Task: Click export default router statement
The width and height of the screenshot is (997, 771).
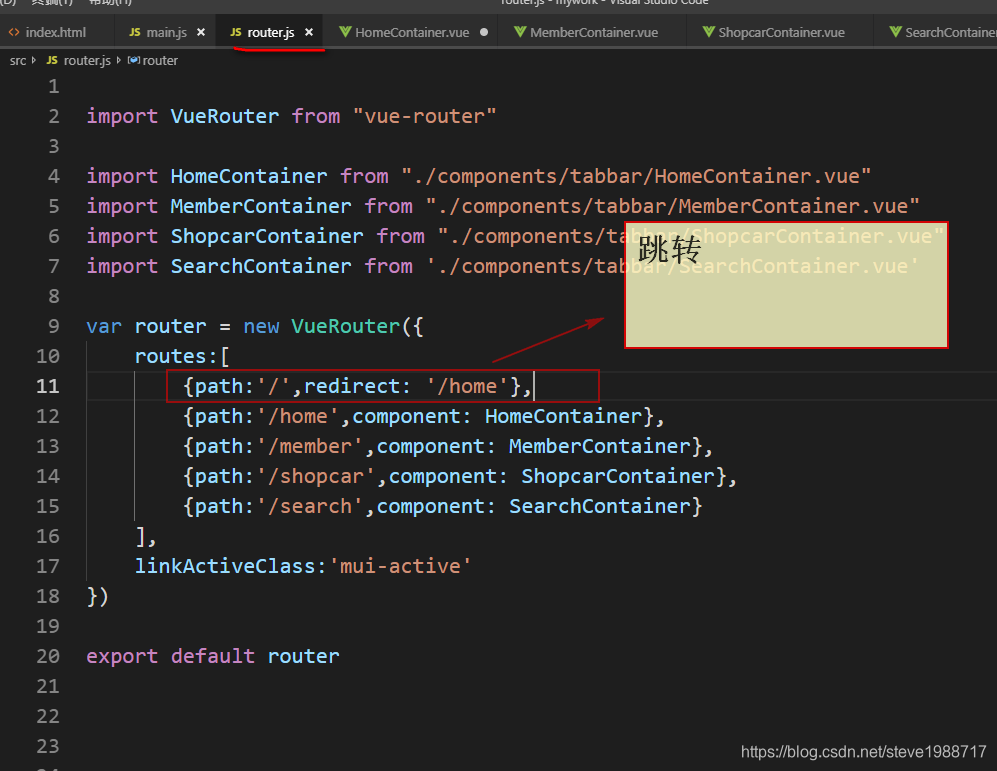Action: [213, 656]
